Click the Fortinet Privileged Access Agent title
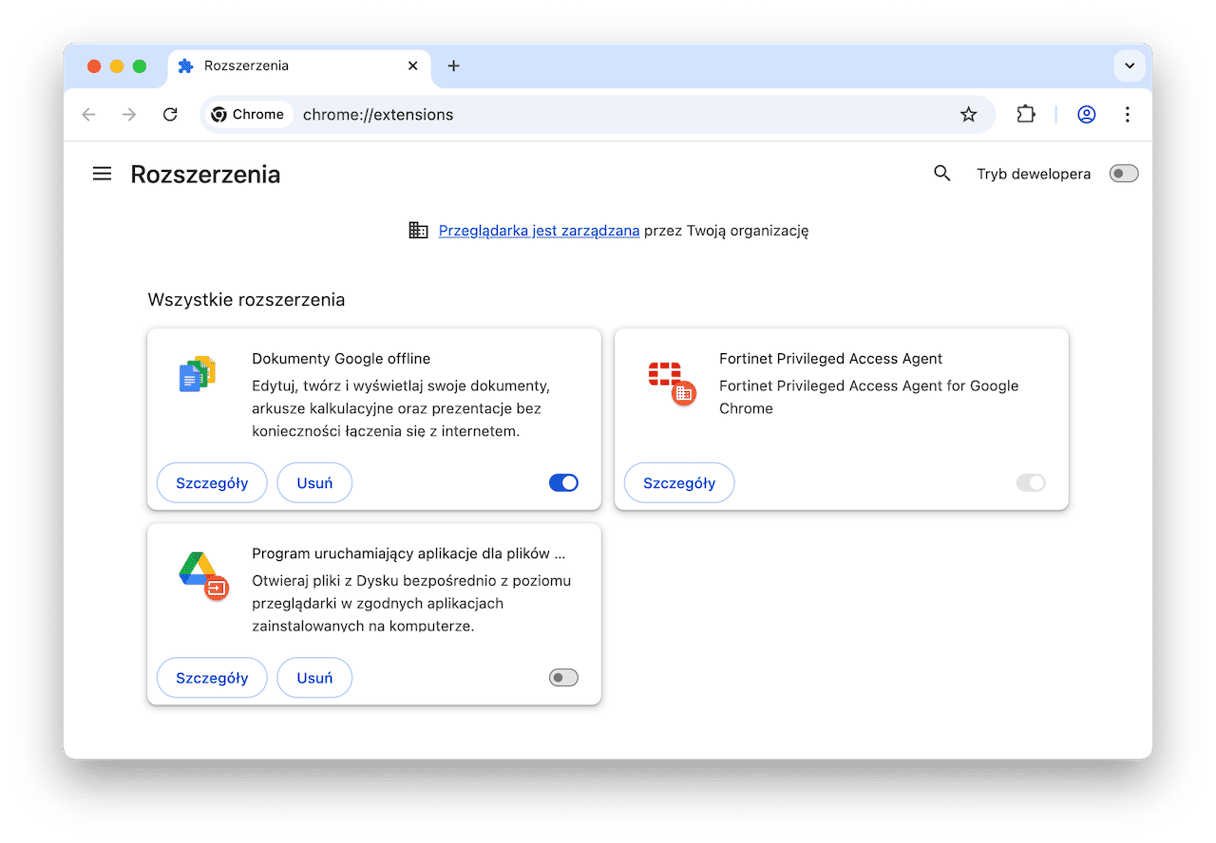 831,359
